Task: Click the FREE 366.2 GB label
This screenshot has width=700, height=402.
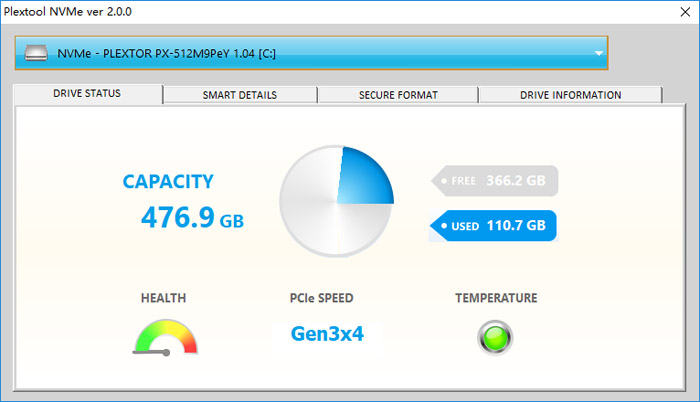Action: (495, 181)
